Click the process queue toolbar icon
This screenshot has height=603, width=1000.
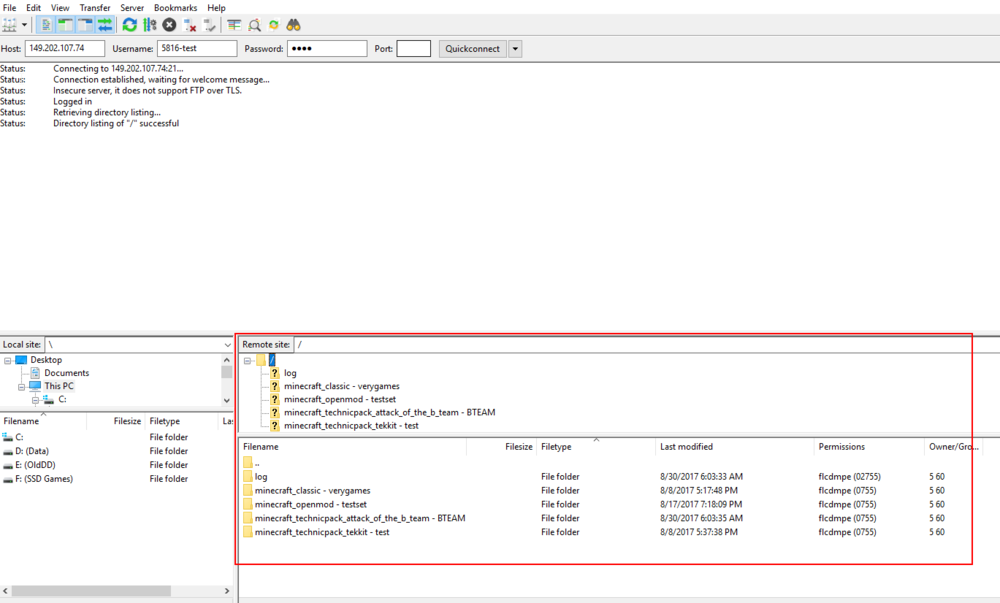(150, 24)
